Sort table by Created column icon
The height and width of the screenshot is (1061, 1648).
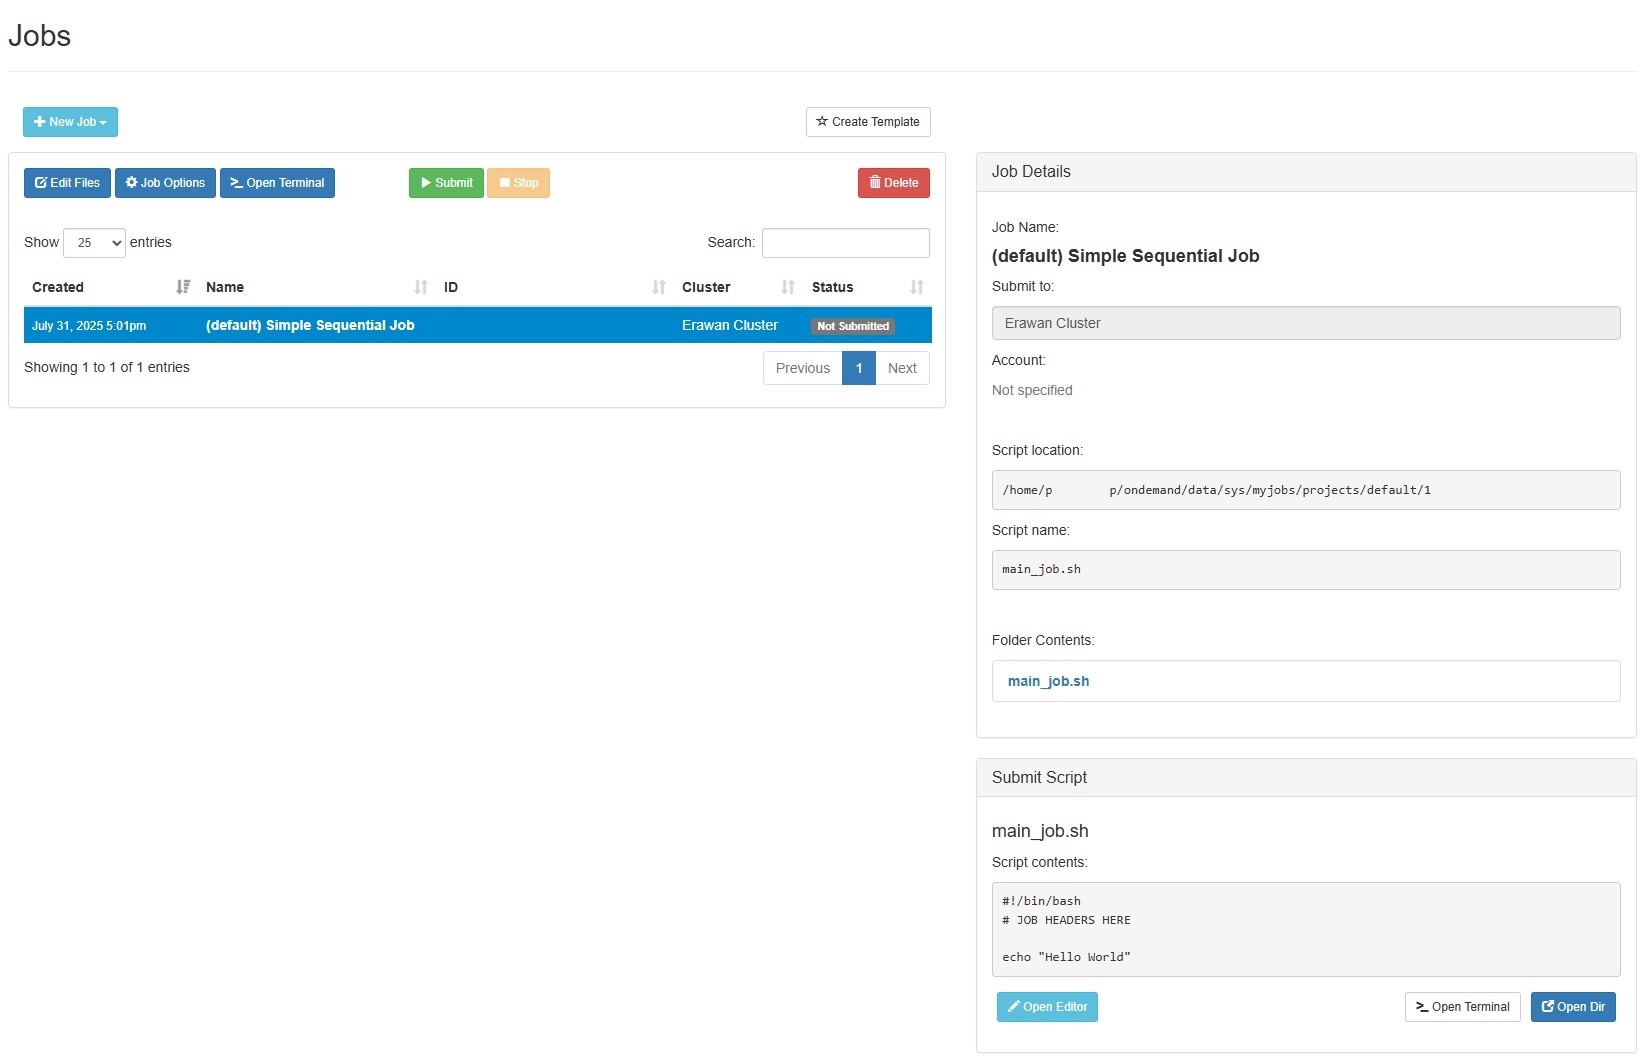click(x=183, y=287)
